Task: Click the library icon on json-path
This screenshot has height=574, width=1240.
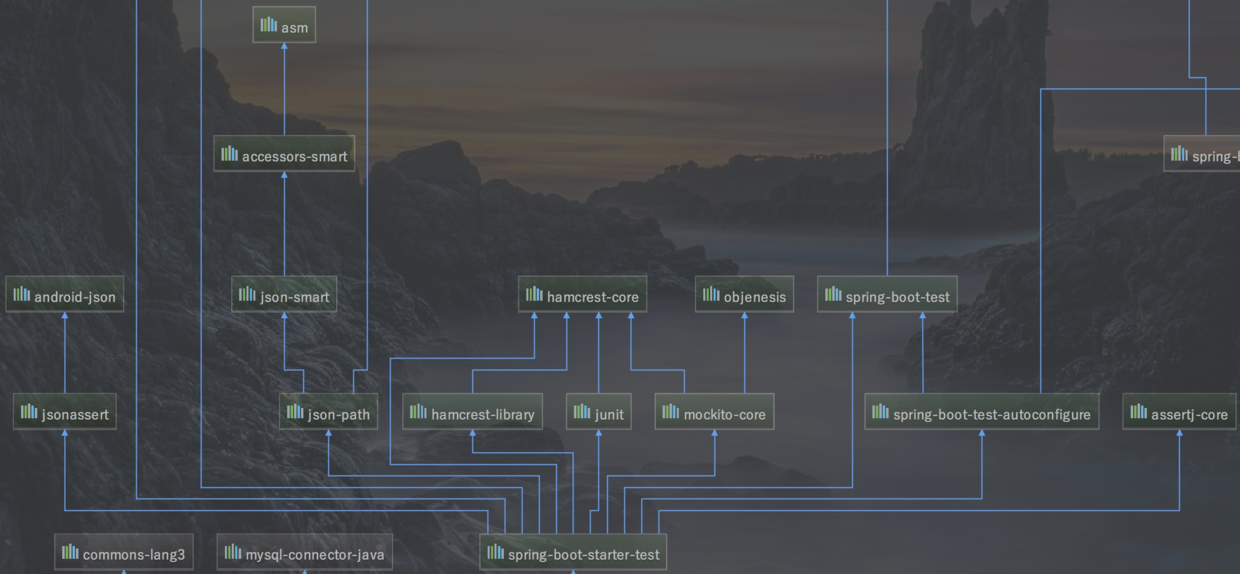Action: 296,412
